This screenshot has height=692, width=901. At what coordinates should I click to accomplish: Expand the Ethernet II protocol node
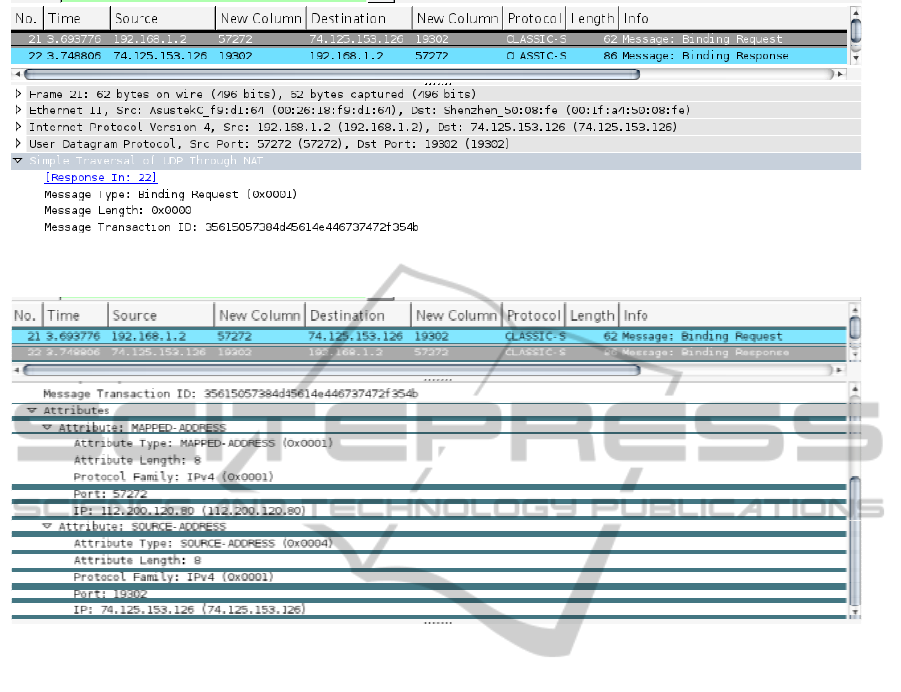point(19,110)
